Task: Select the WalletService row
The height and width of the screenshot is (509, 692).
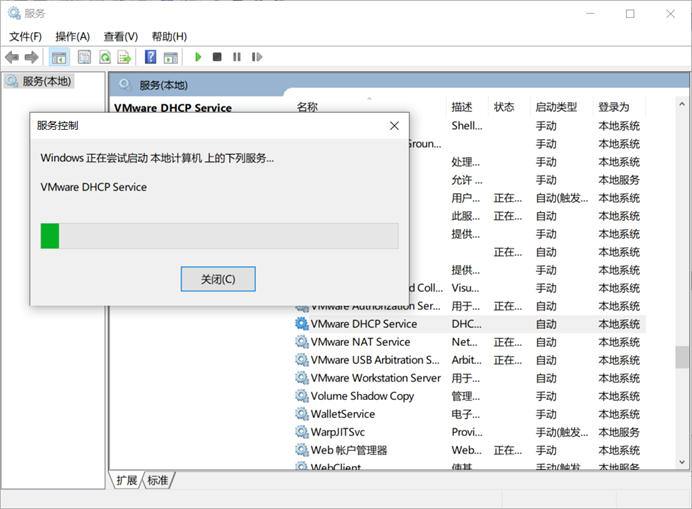Action: 470,414
